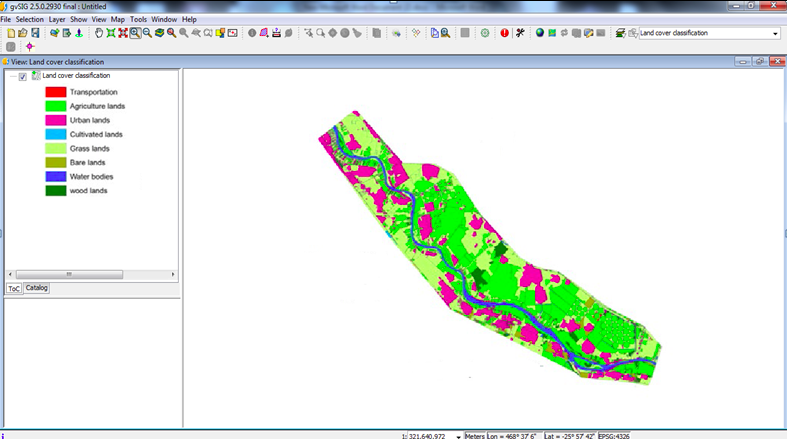787x439 pixels.
Task: Click the red Transportation color swatch
Action: pos(55,92)
